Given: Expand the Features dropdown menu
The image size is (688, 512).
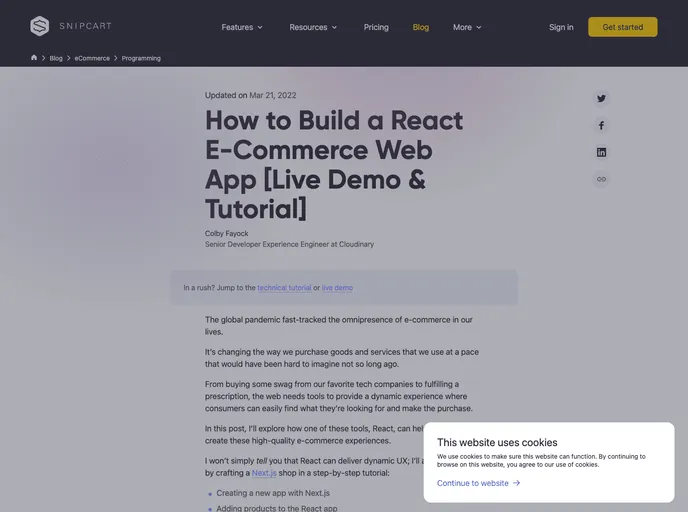Looking at the screenshot, I should tap(242, 27).
